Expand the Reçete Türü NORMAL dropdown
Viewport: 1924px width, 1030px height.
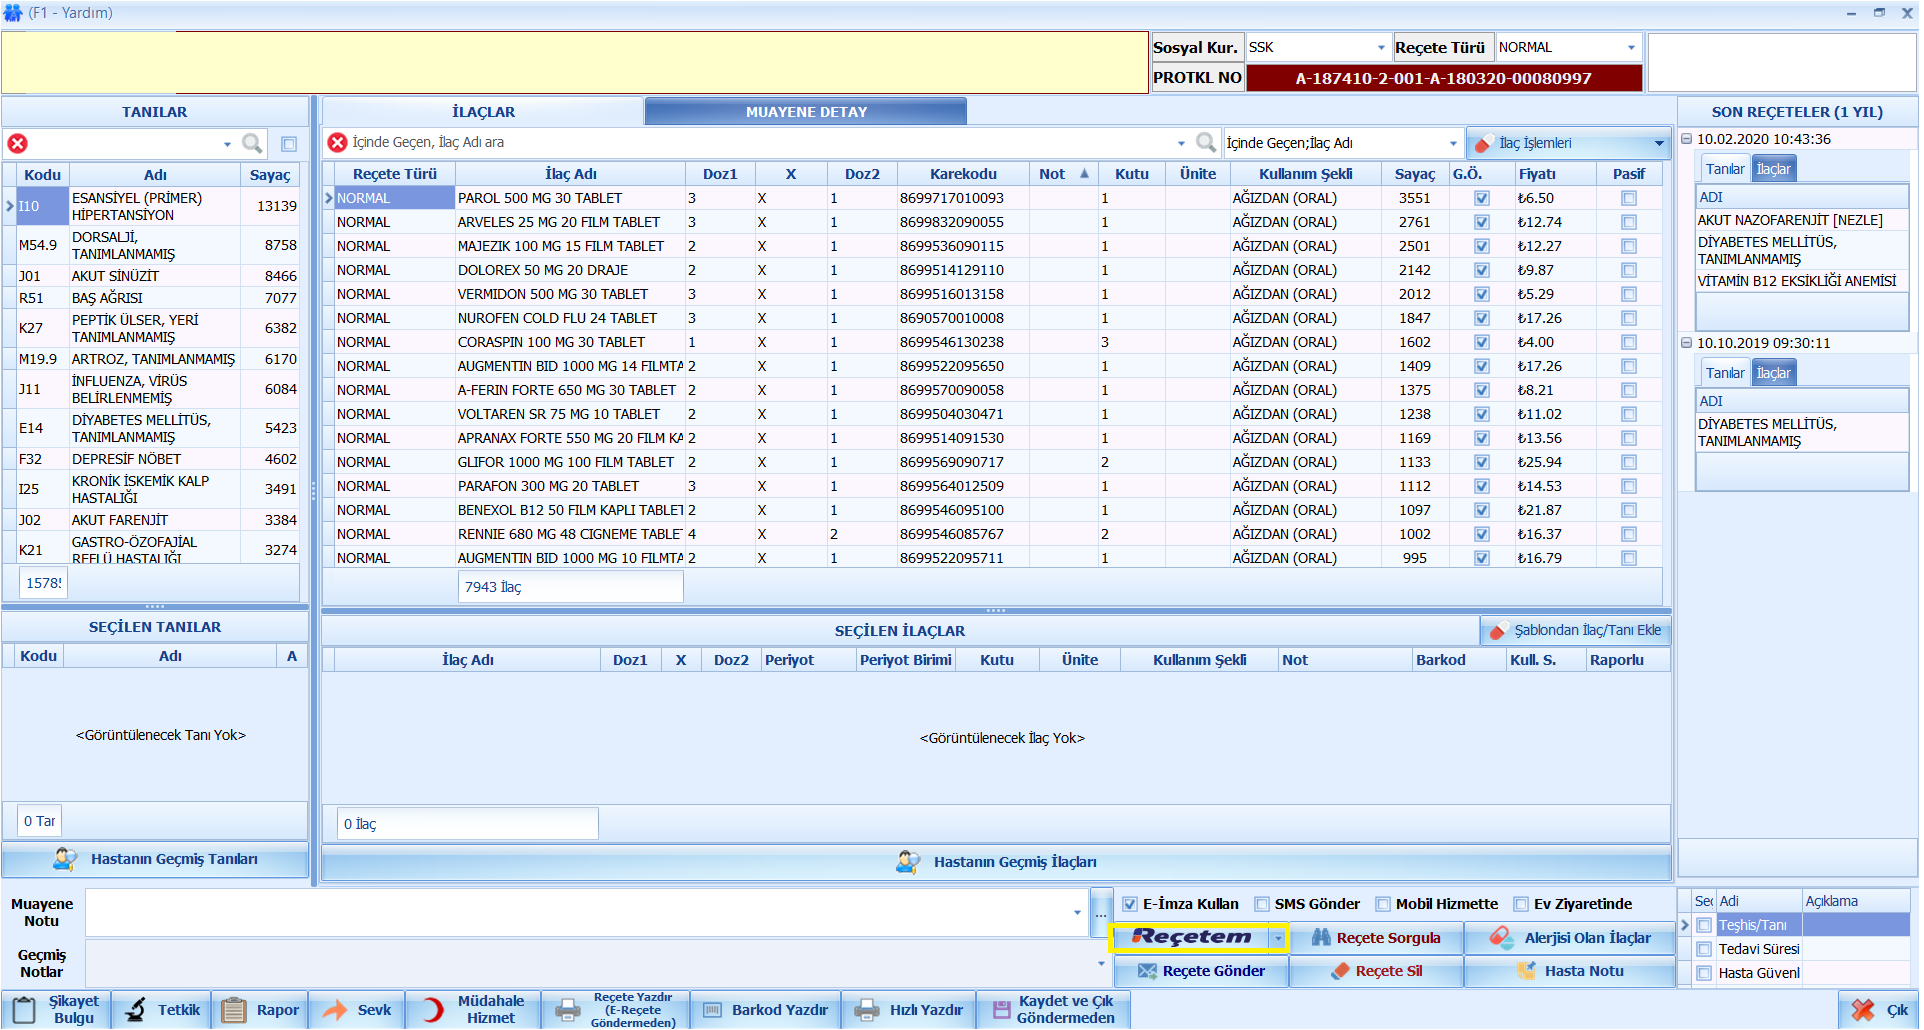[x=1631, y=48]
